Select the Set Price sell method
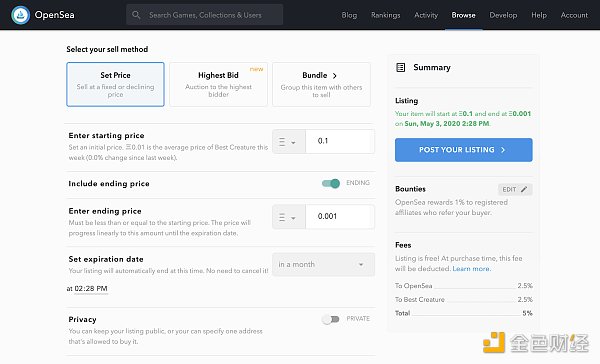 pos(115,84)
